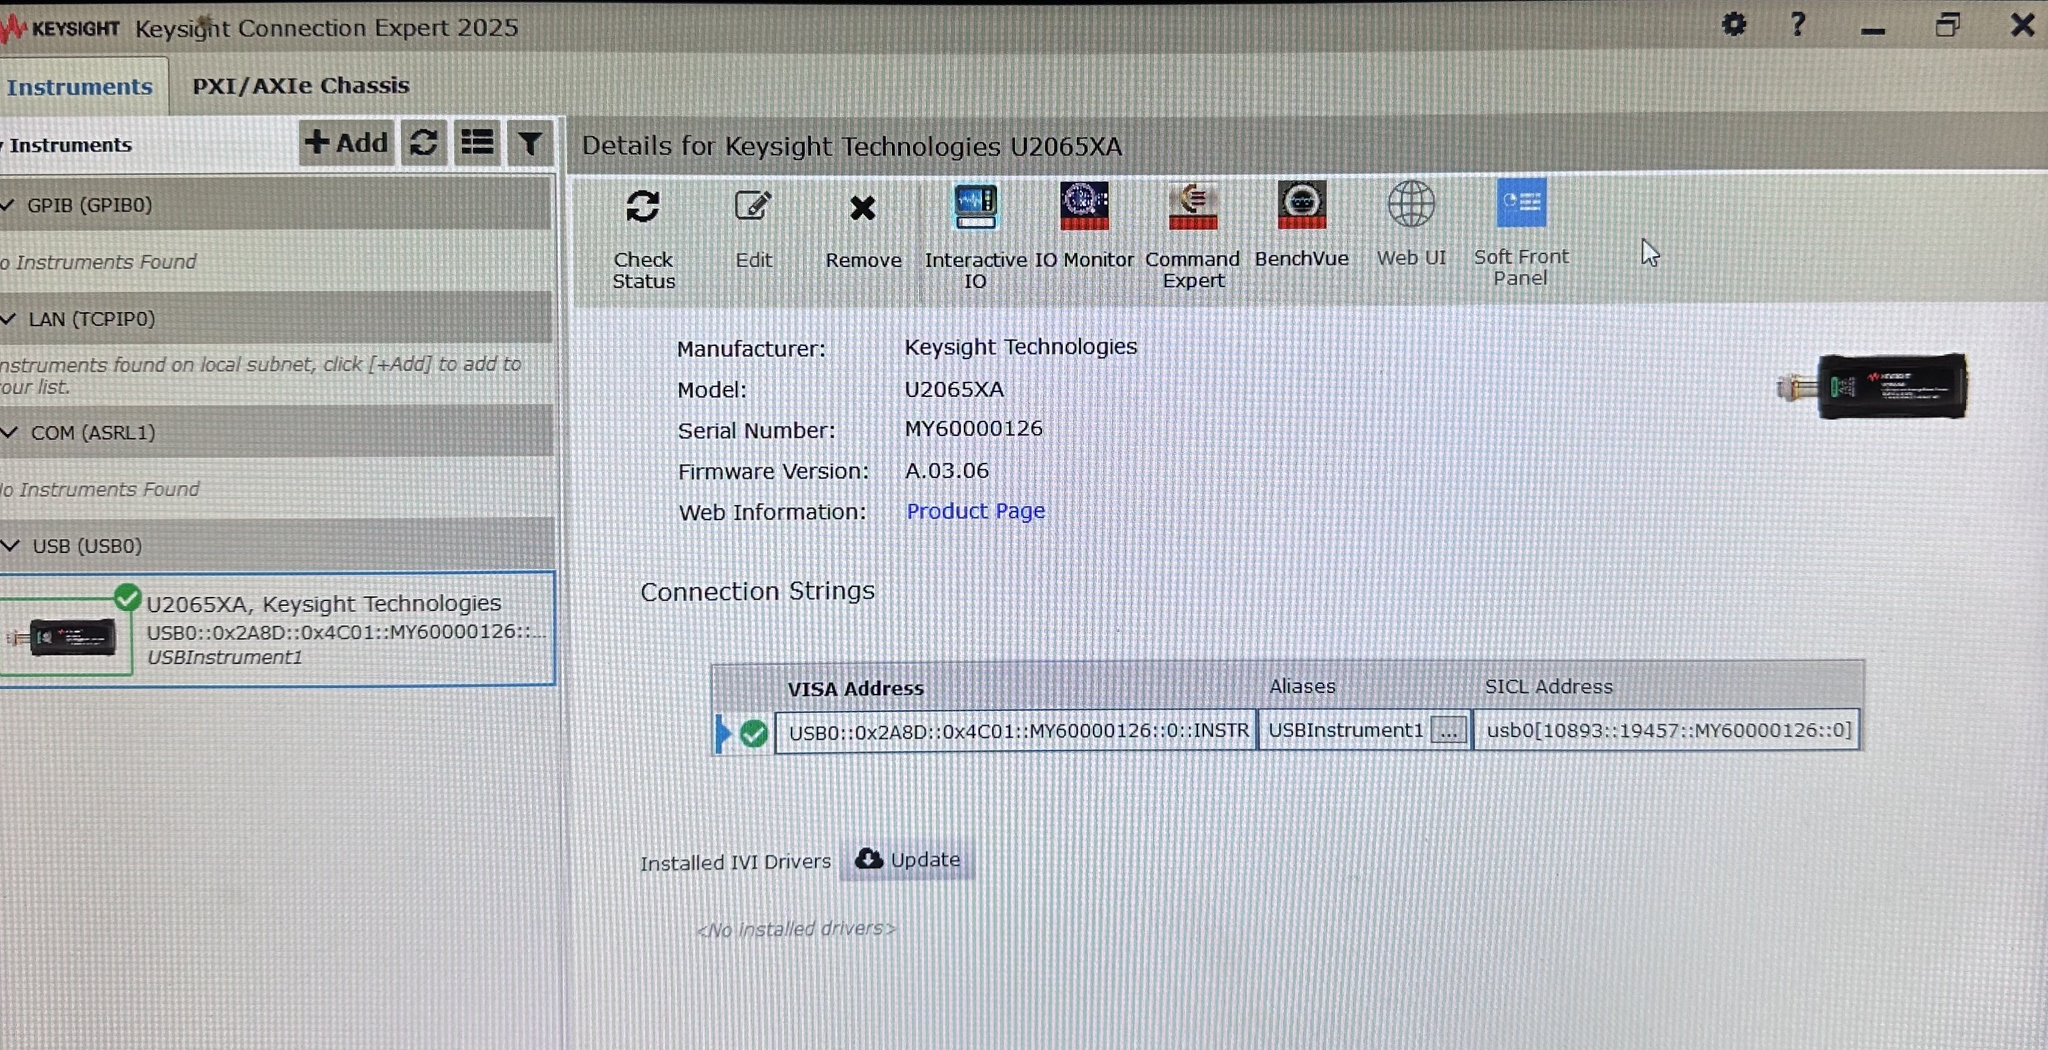Click the green check on the U2065XA thumbnail
2048x1050 pixels.
[127, 598]
